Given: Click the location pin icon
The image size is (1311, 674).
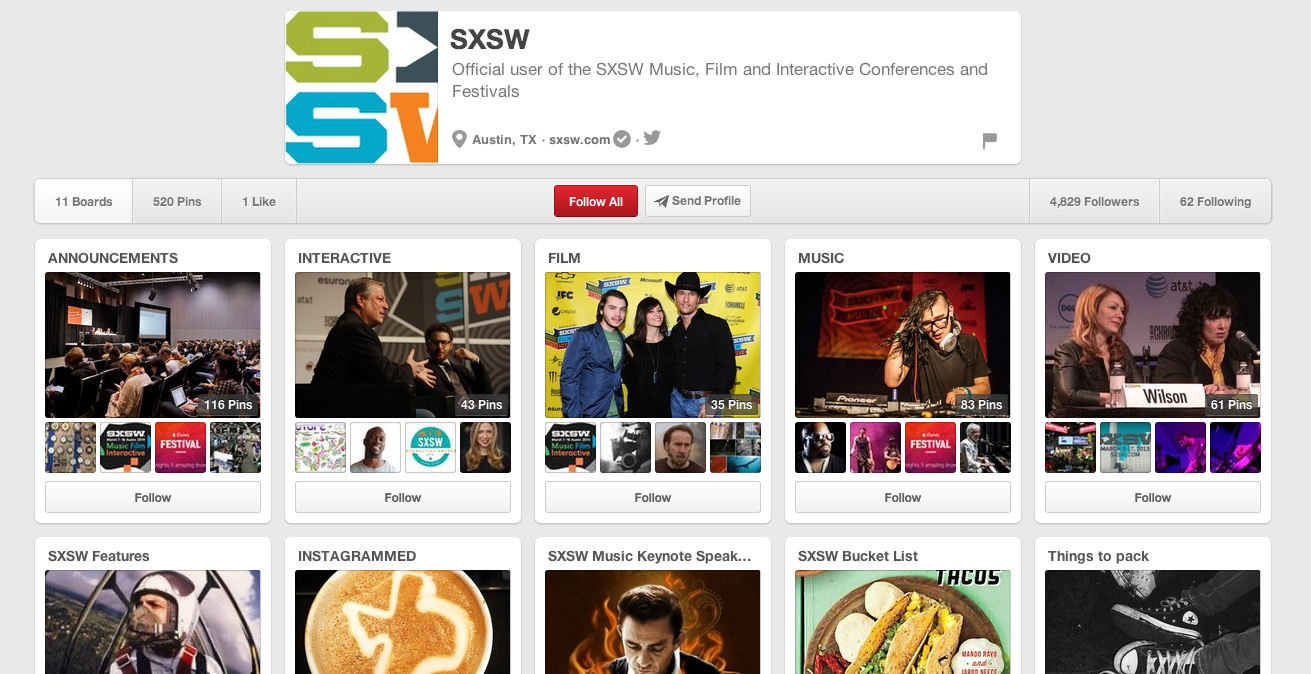Looking at the screenshot, I should coord(460,139).
